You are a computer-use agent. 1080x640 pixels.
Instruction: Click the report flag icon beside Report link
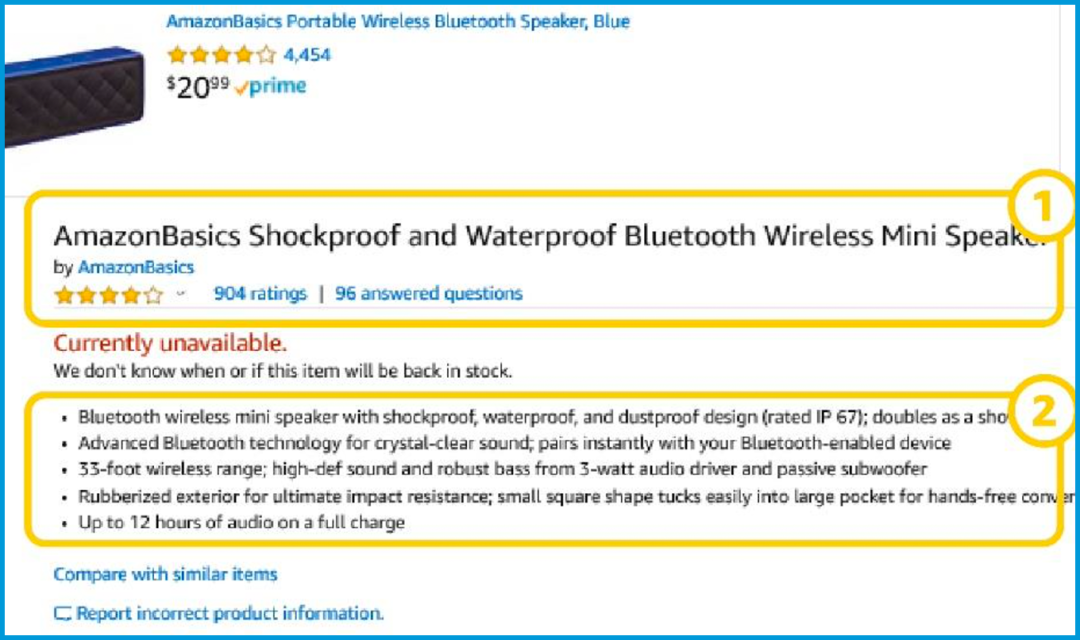click(63, 614)
